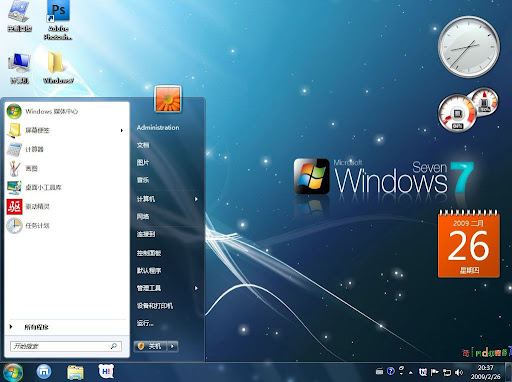Open Control Panel (控制面板) in the Start menu
Image resolution: width=512 pixels, height=382 pixels.
point(149,253)
